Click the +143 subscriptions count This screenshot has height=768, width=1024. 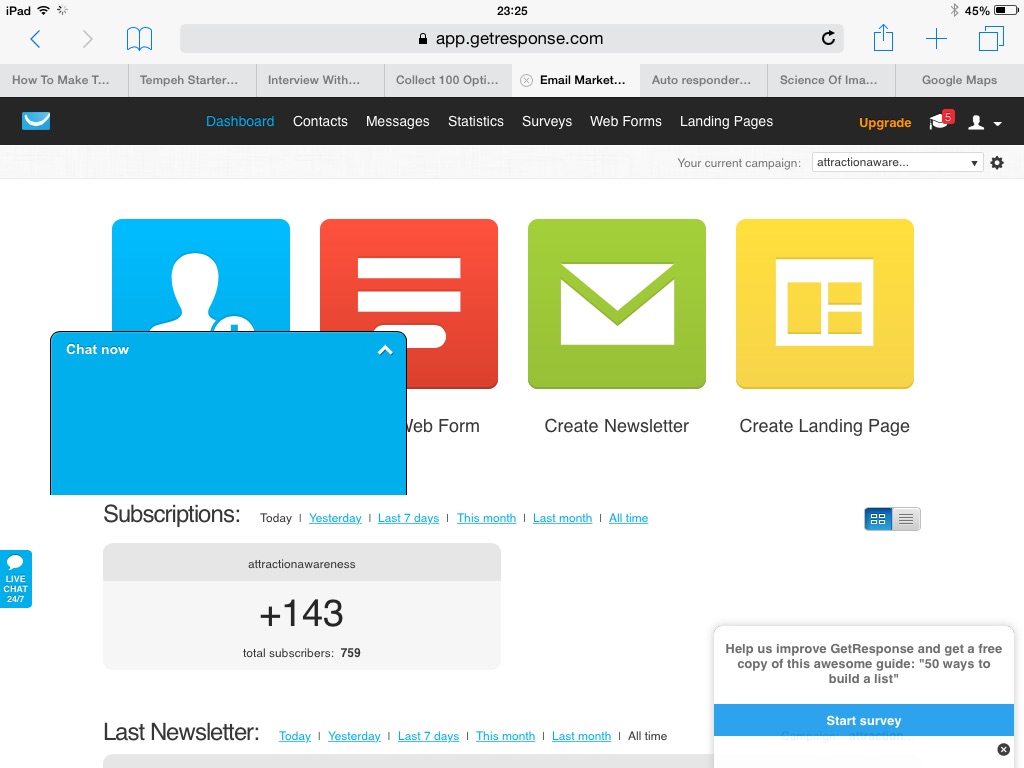301,613
